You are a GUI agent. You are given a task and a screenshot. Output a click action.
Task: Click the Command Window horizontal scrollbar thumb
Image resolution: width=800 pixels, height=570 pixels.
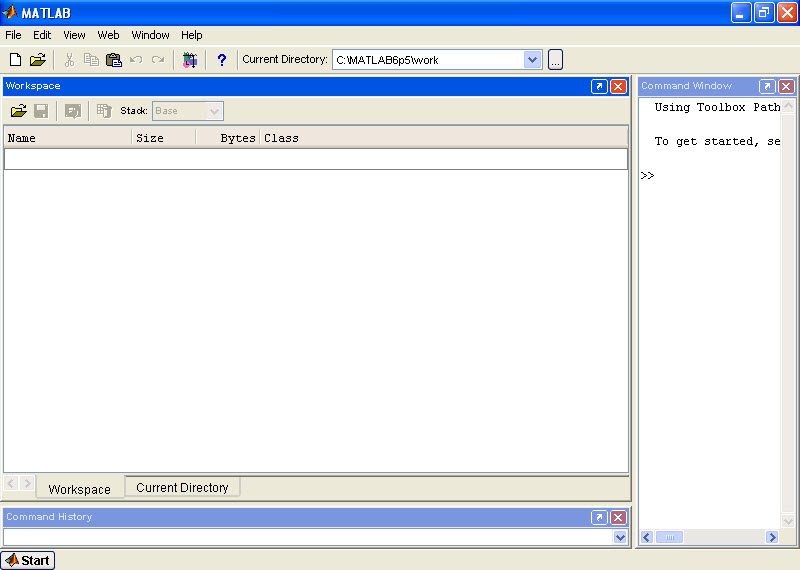coord(669,537)
